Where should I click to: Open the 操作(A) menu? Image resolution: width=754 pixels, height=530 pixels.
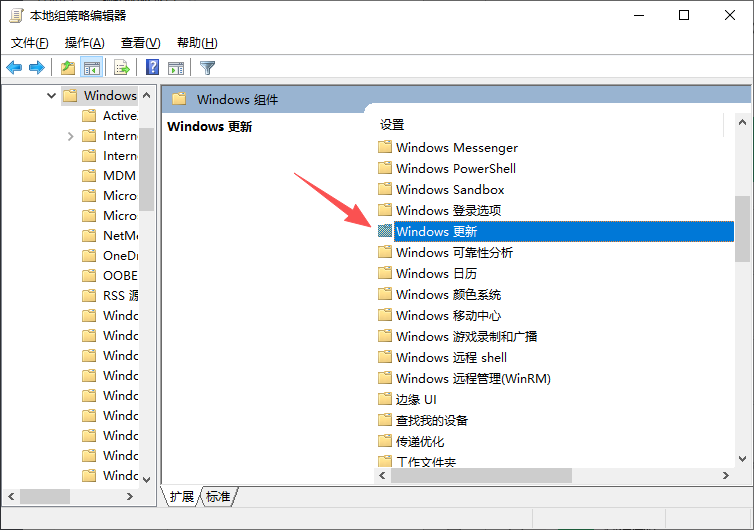coord(85,43)
